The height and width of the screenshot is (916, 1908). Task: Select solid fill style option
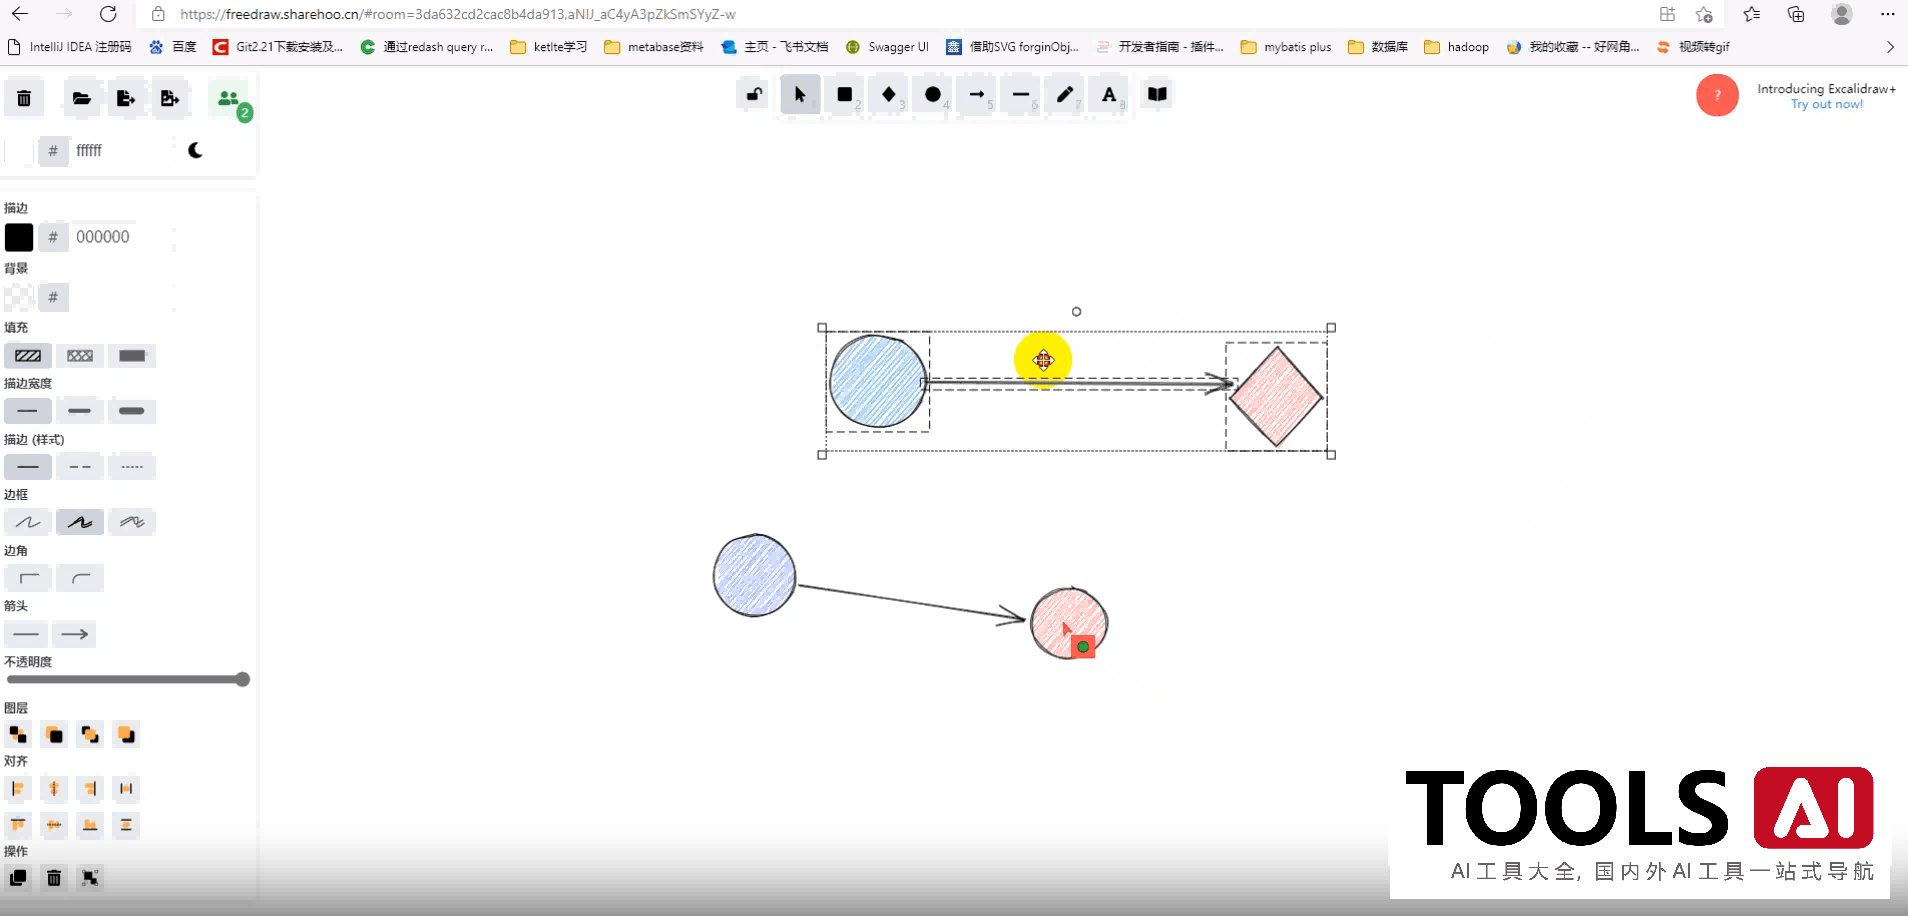[x=132, y=356]
